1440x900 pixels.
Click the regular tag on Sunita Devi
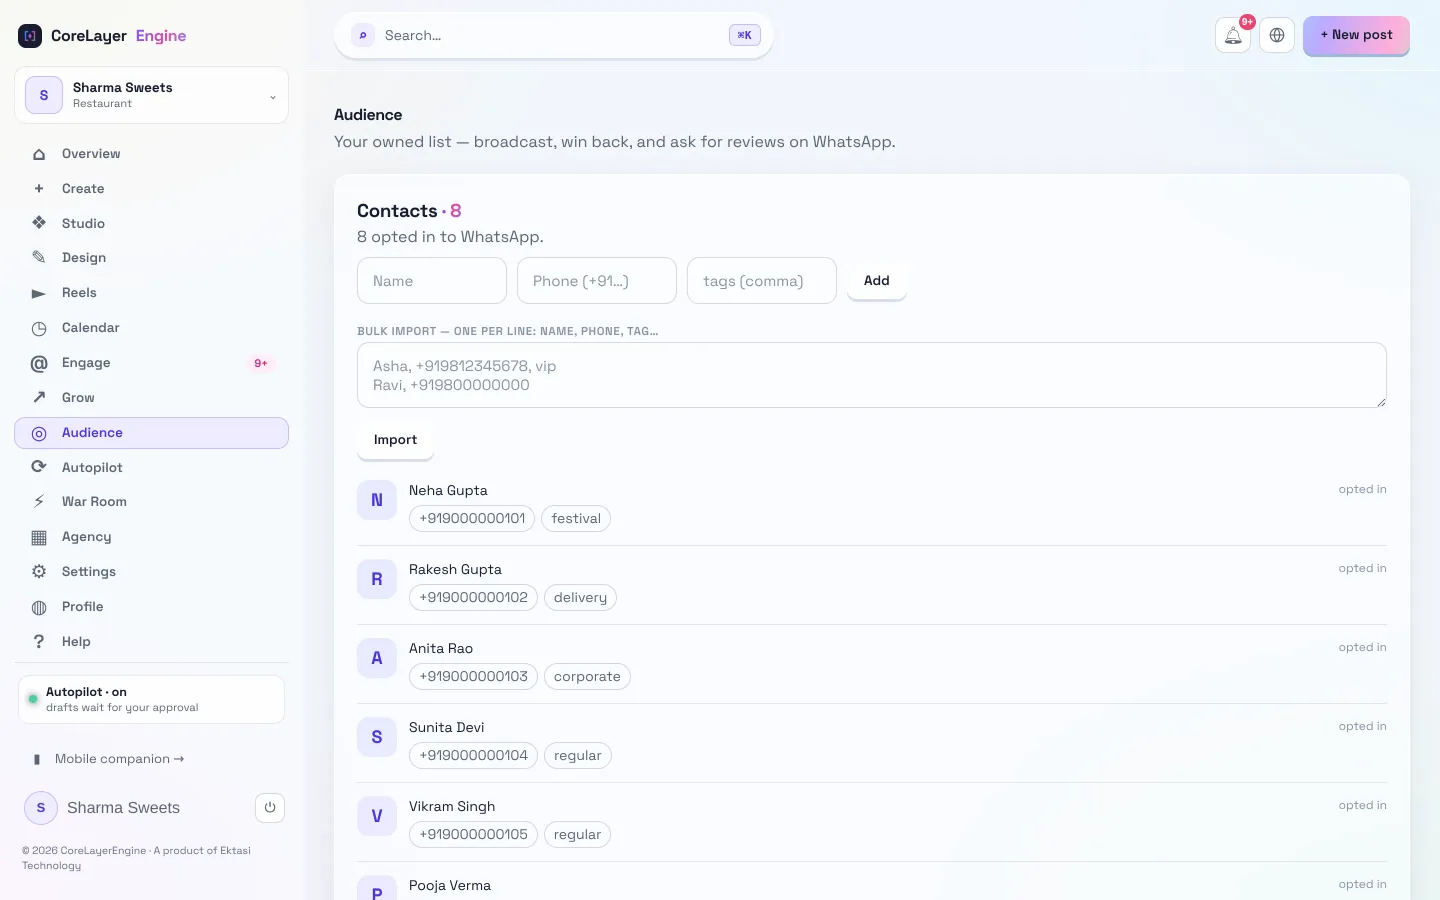(578, 756)
